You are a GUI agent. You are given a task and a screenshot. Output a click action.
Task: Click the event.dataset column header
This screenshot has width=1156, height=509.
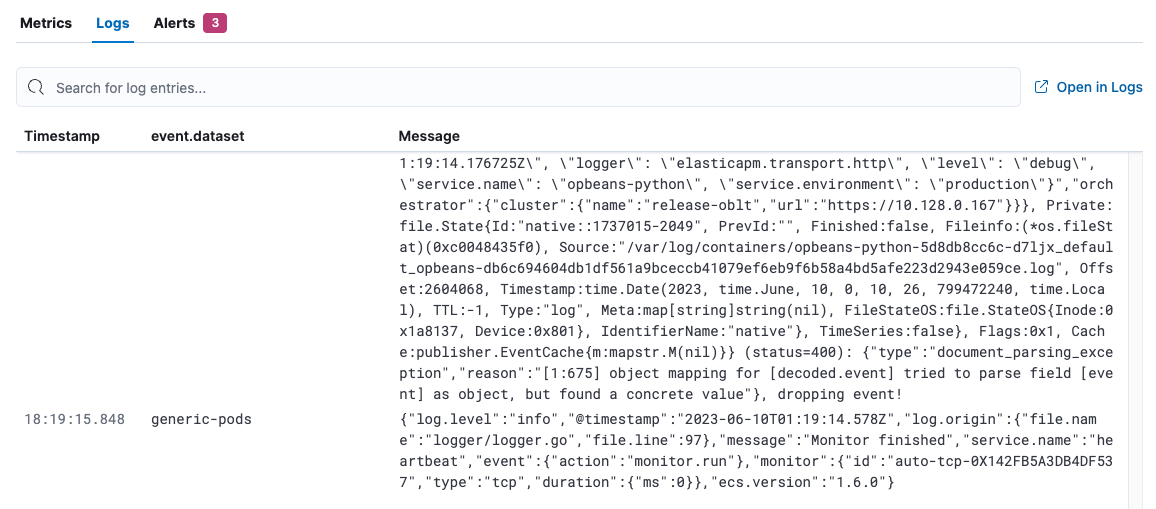[197, 136]
